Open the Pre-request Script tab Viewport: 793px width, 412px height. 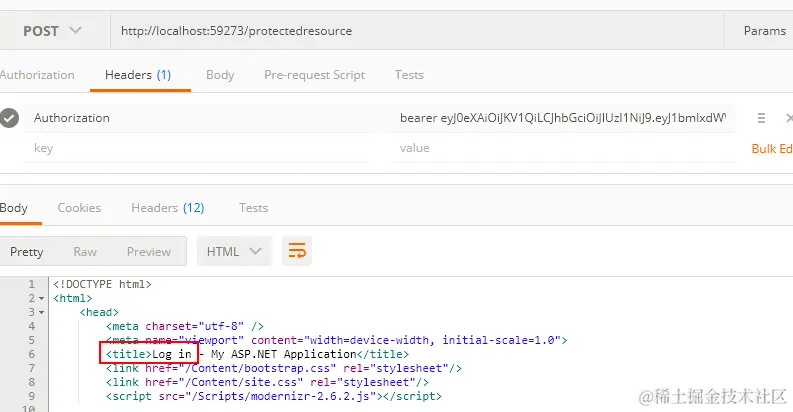point(315,75)
